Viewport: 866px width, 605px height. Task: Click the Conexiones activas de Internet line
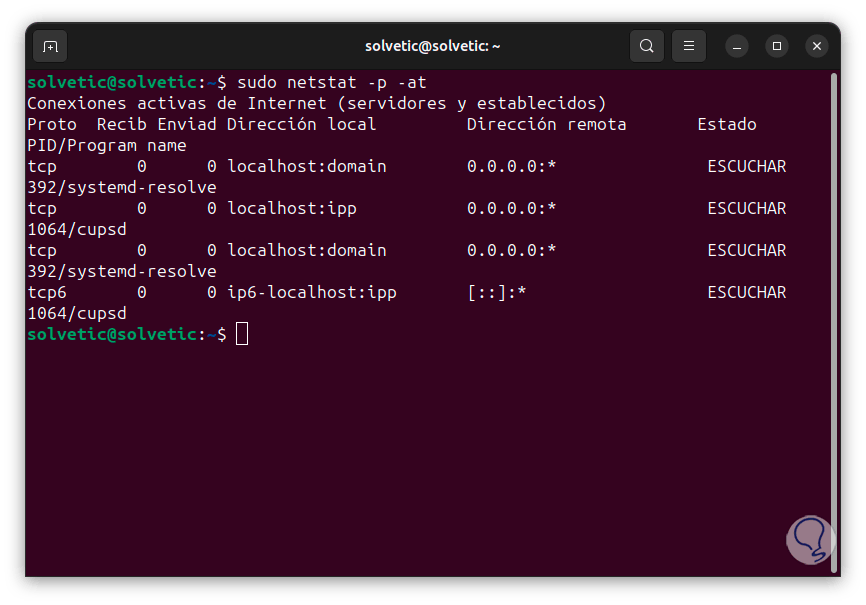click(316, 103)
